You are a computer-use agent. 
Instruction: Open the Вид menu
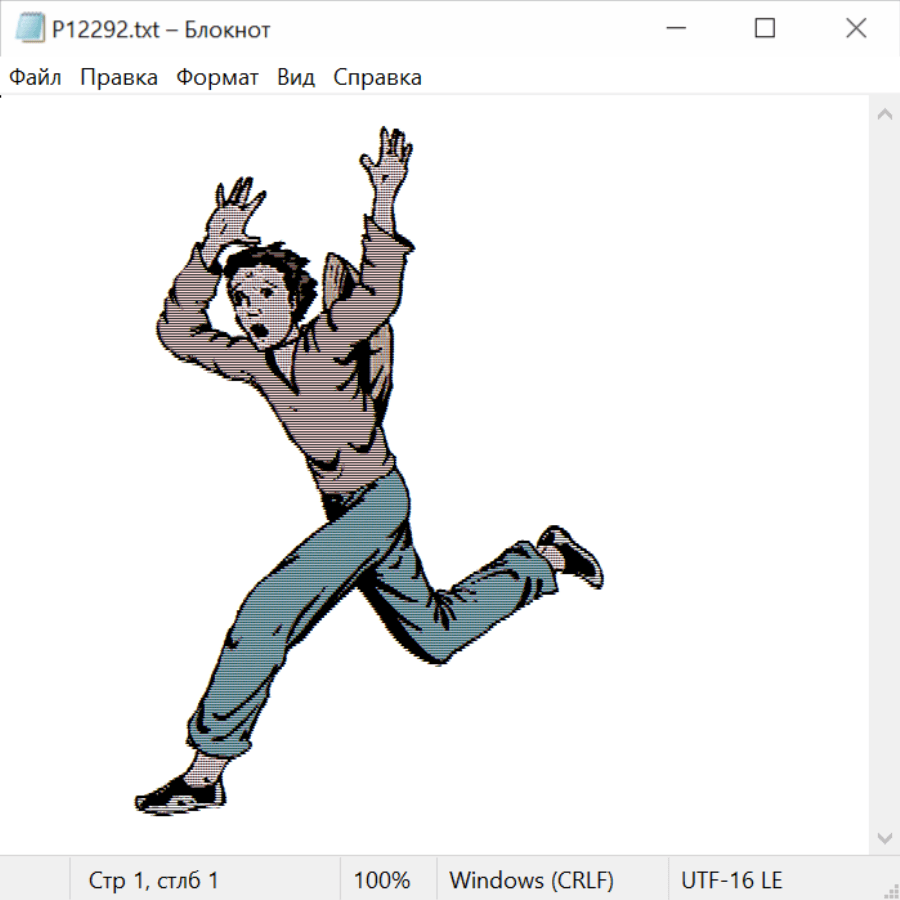click(x=296, y=78)
